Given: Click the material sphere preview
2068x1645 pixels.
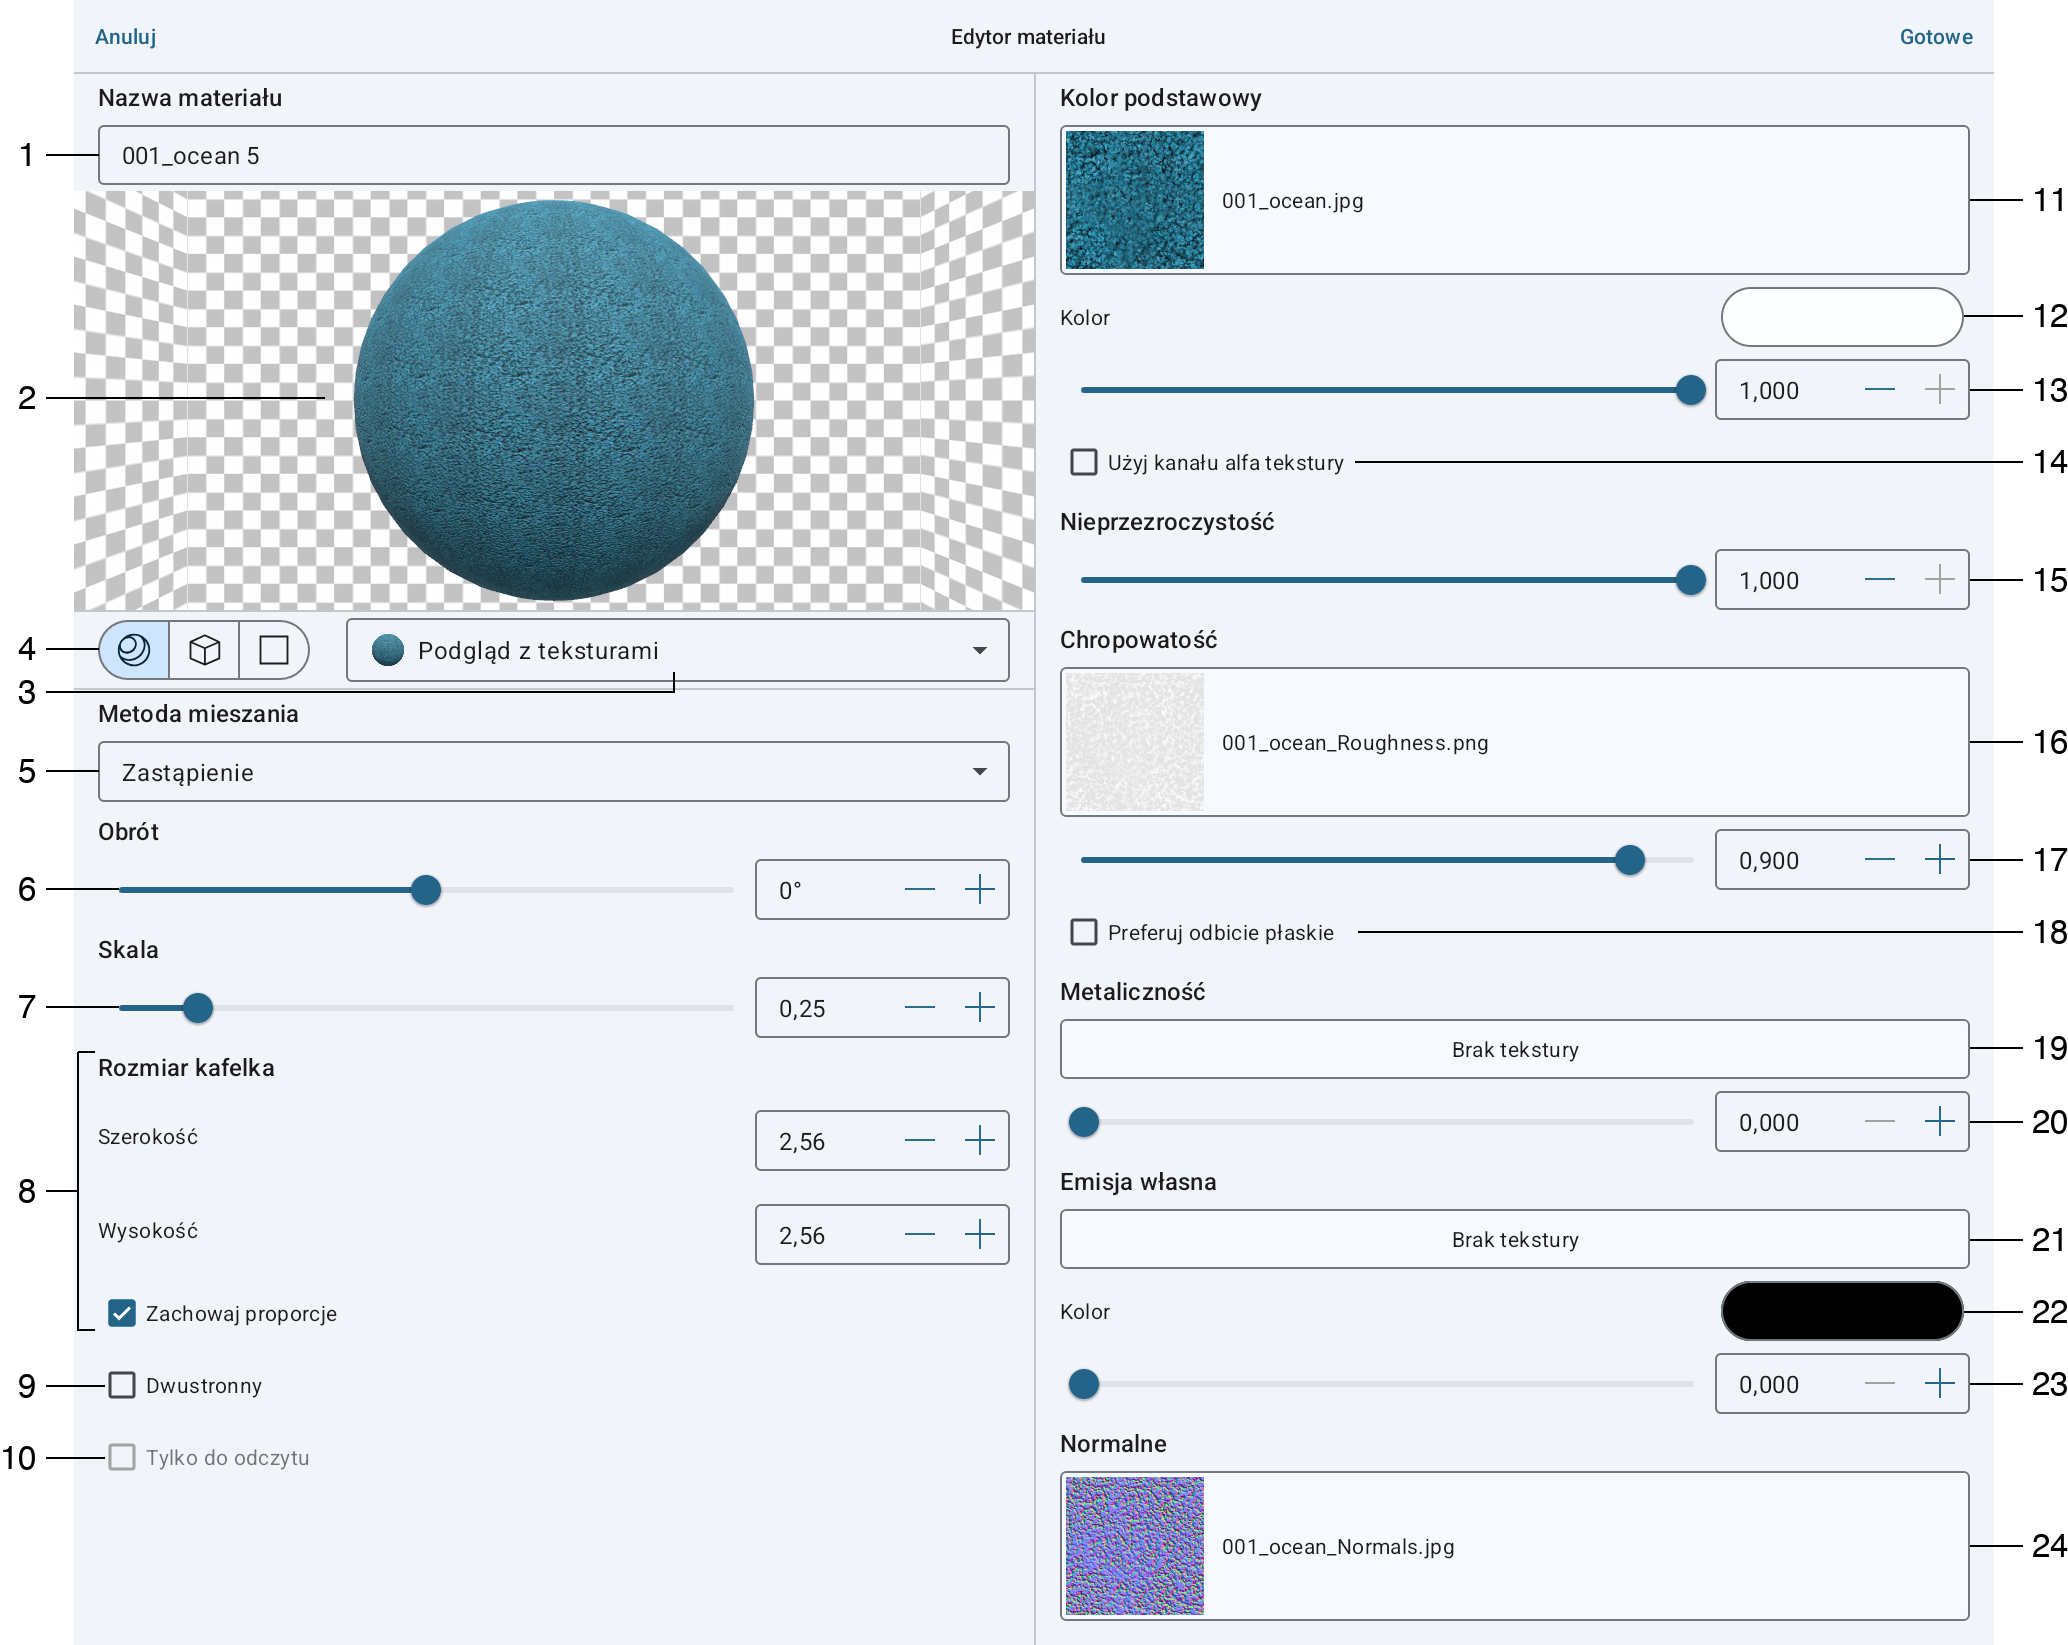Looking at the screenshot, I should pos(553,400).
